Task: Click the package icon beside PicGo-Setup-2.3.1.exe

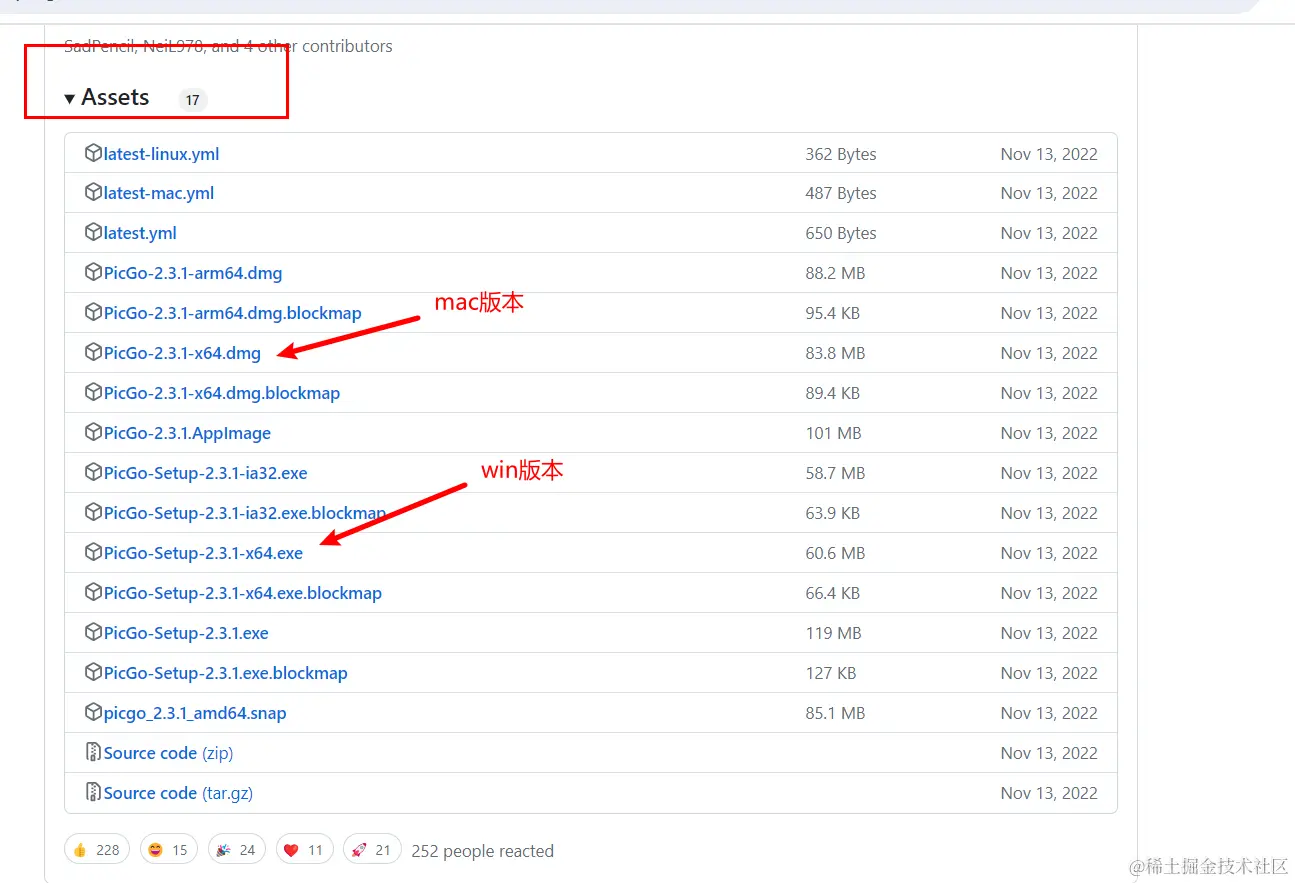Action: tap(93, 633)
